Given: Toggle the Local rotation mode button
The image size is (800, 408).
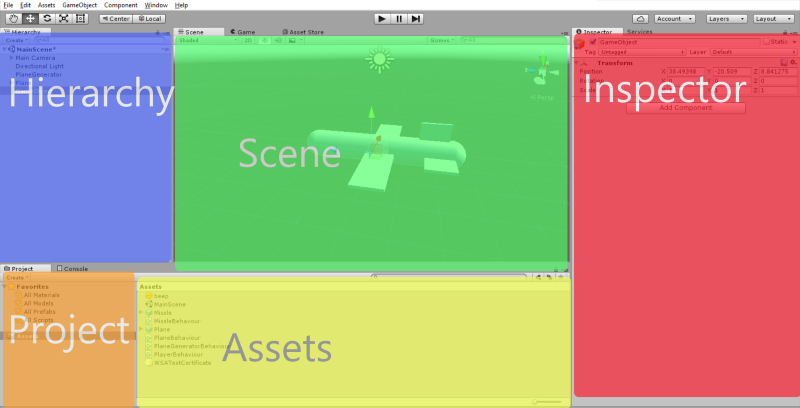Looking at the screenshot, I should pos(149,19).
